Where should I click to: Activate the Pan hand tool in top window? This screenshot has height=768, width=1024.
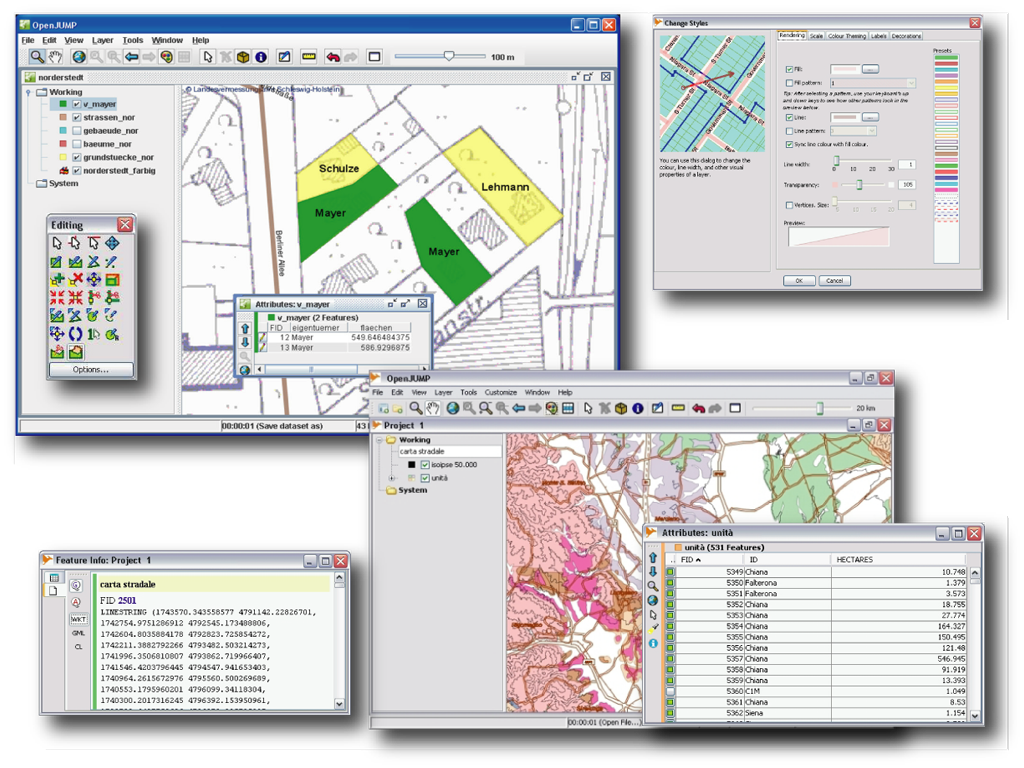click(55, 57)
